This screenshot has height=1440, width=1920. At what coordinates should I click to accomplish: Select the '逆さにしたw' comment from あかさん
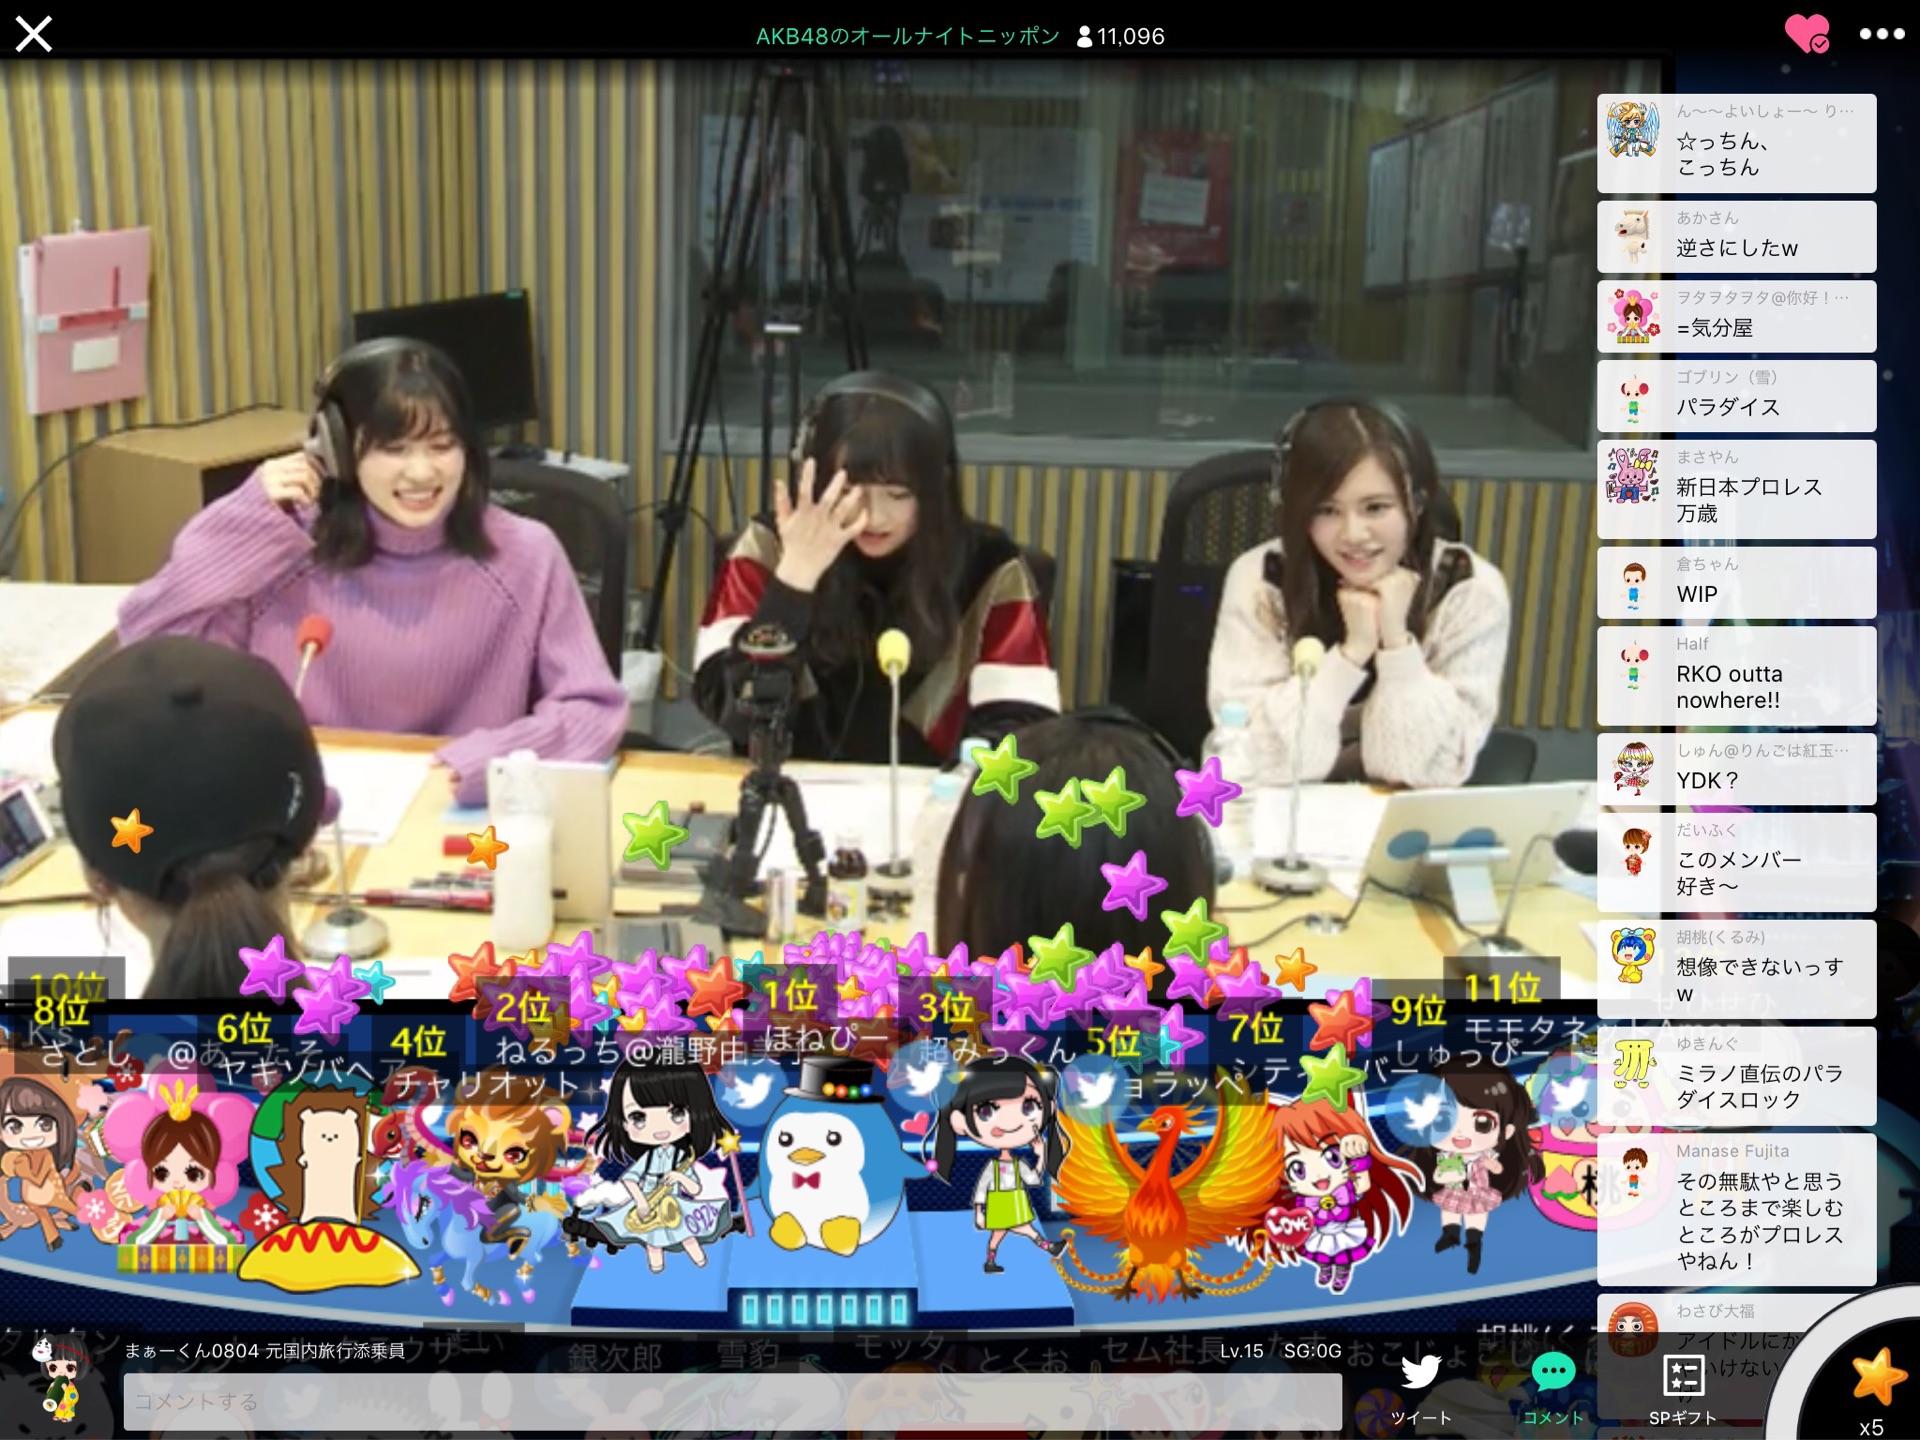tap(1736, 237)
